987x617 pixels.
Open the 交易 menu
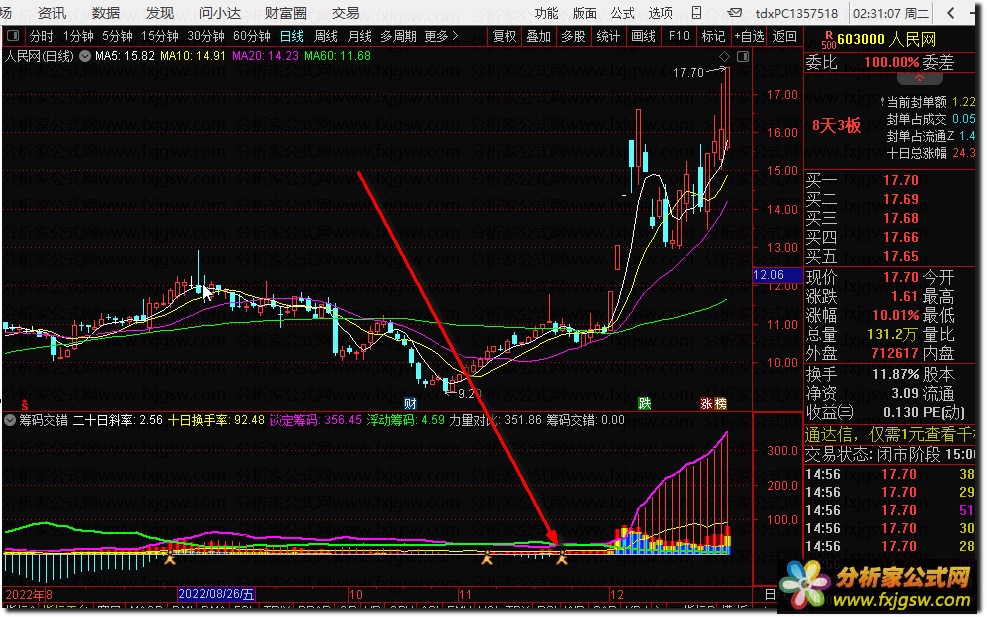[346, 13]
